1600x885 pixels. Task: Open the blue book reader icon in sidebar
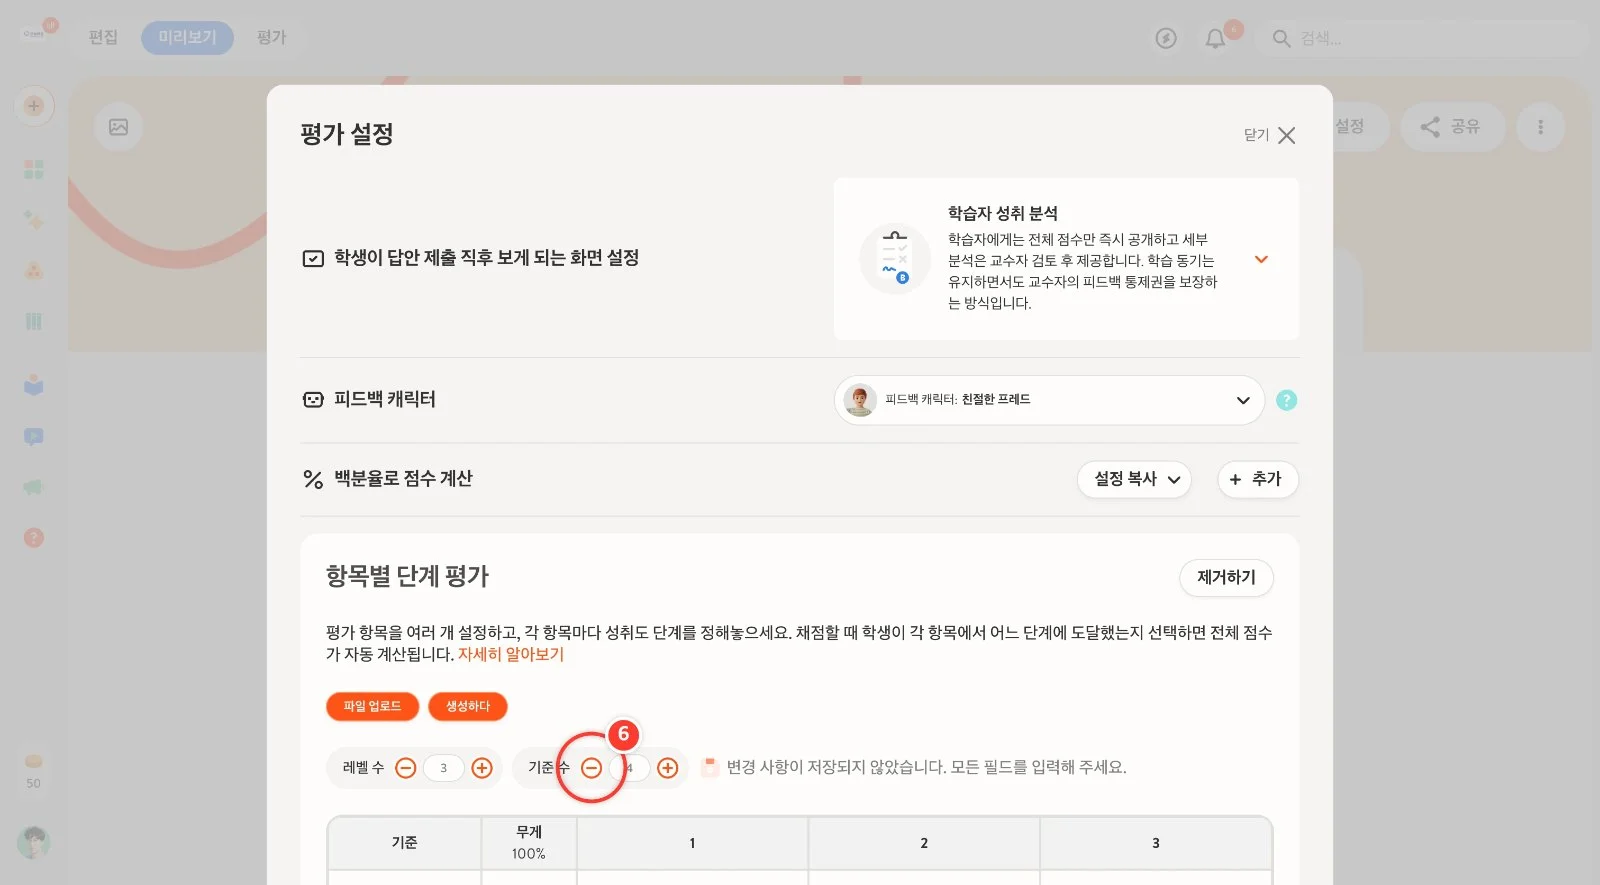[x=34, y=385]
